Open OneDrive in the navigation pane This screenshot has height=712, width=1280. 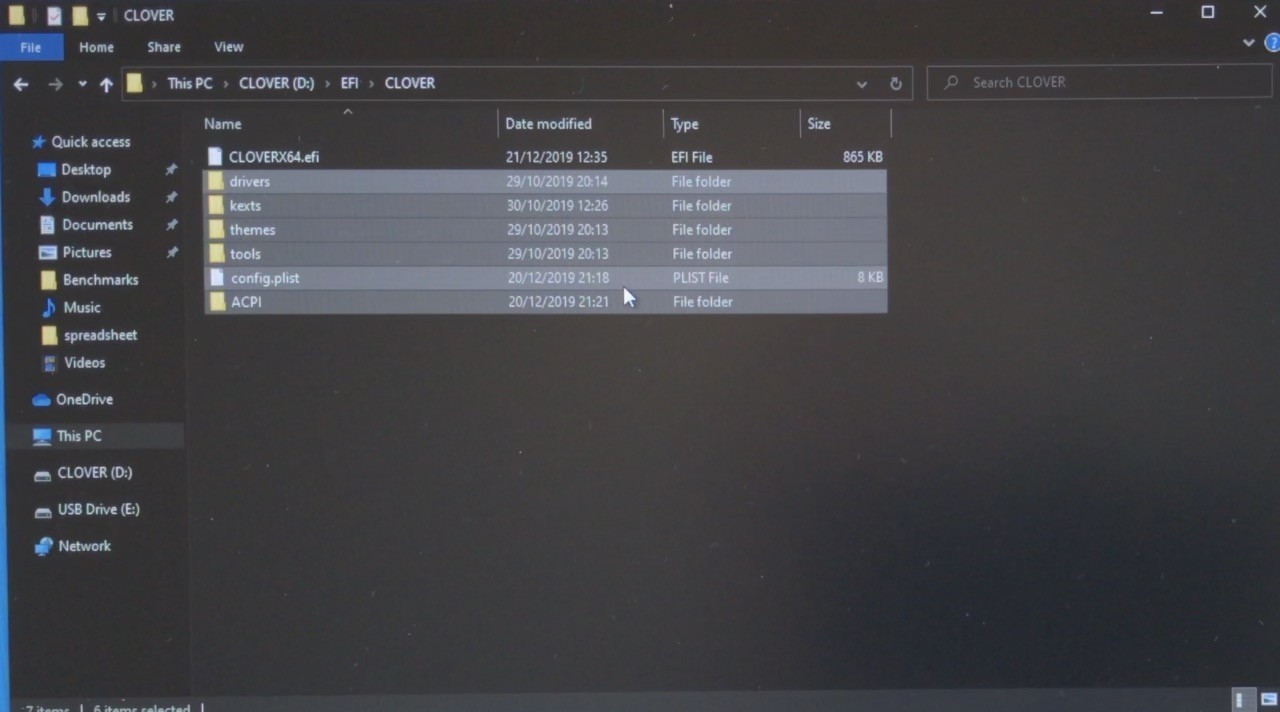pos(84,399)
